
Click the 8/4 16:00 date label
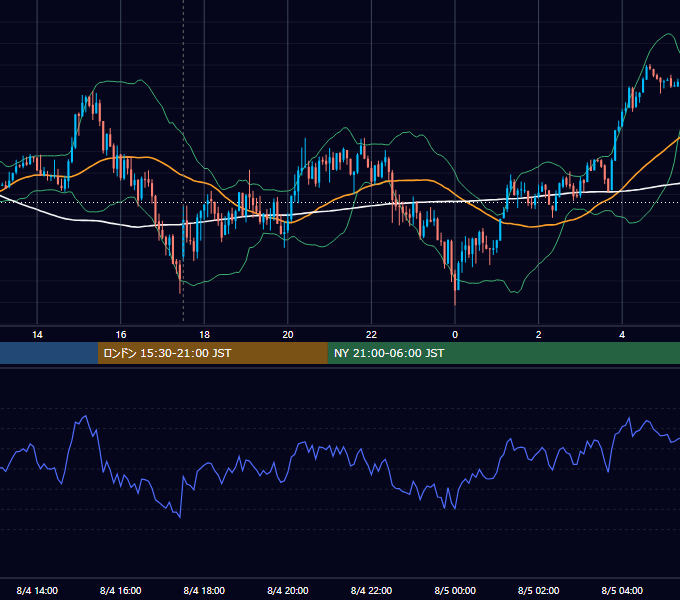click(121, 590)
